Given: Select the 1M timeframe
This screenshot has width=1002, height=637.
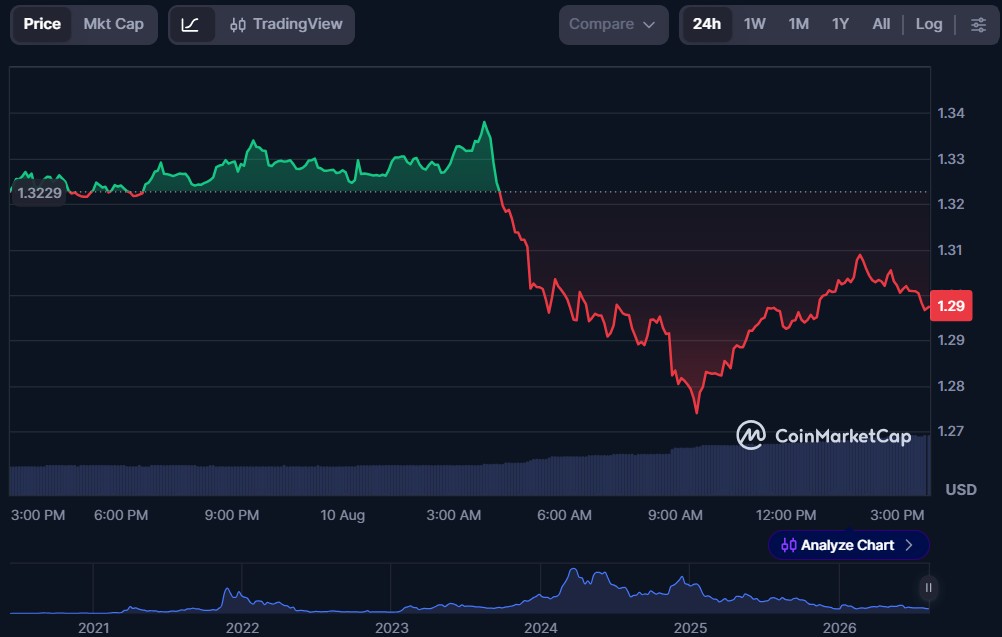Looking at the screenshot, I should (799, 24).
